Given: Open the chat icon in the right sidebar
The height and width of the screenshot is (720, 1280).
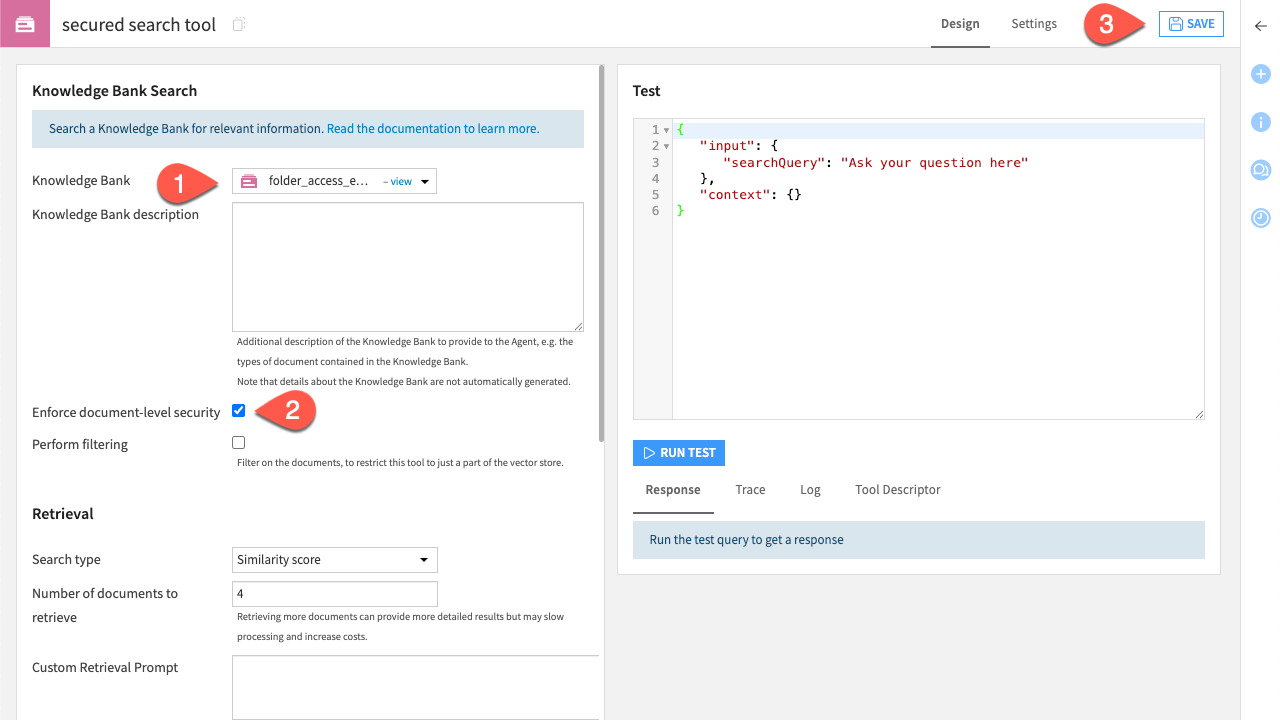Looking at the screenshot, I should point(1260,170).
